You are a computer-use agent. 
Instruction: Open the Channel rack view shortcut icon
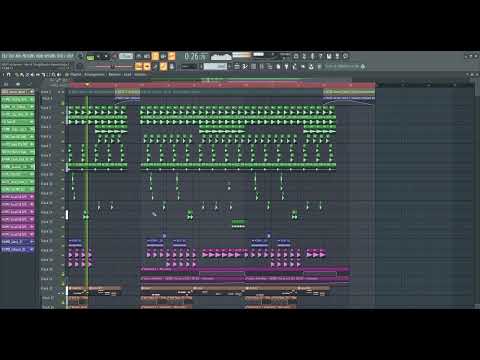tap(253, 67)
